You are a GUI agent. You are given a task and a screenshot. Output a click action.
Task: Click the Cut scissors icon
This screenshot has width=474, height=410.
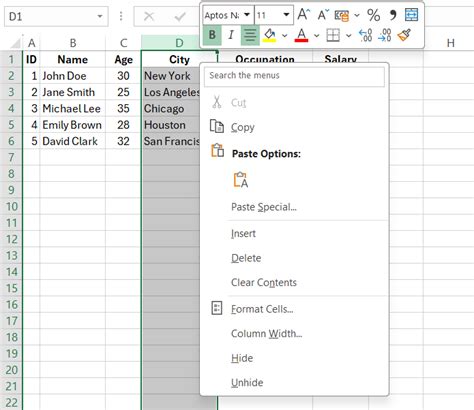pos(217,102)
